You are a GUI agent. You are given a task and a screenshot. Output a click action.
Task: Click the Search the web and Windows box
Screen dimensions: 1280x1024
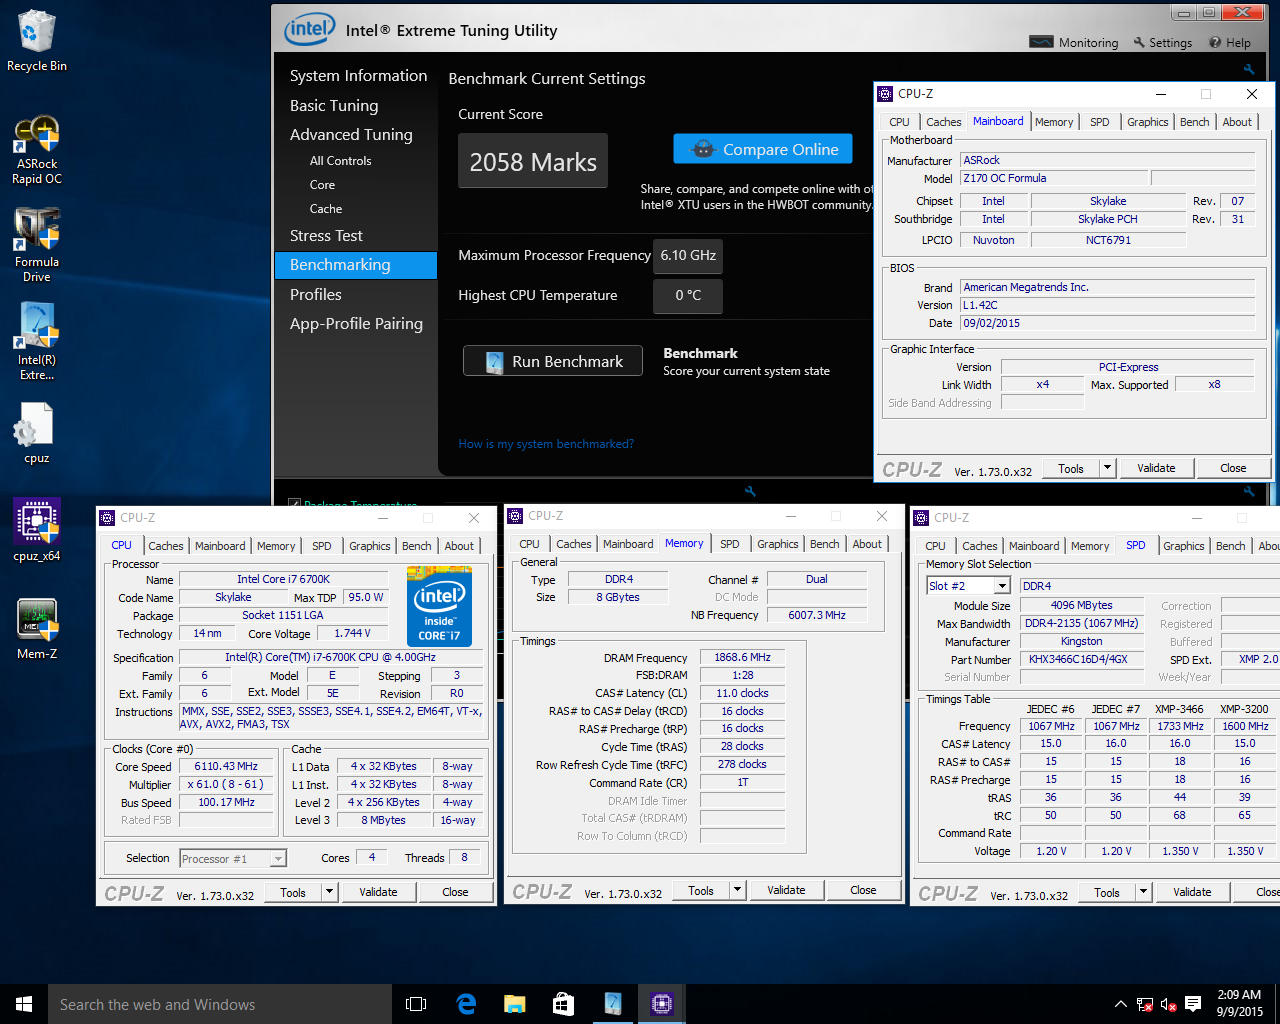click(x=220, y=1004)
